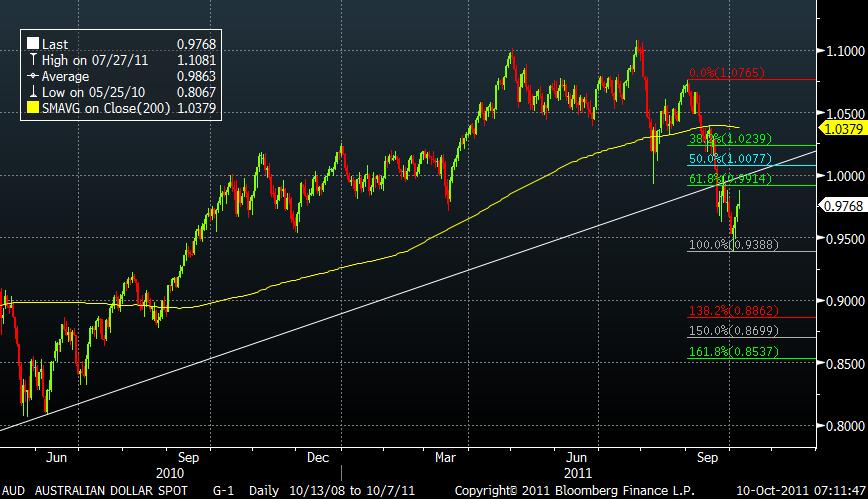This screenshot has width=868, height=499.
Task: Select the 1.0379 SMAVG legend value
Action: coord(197,108)
